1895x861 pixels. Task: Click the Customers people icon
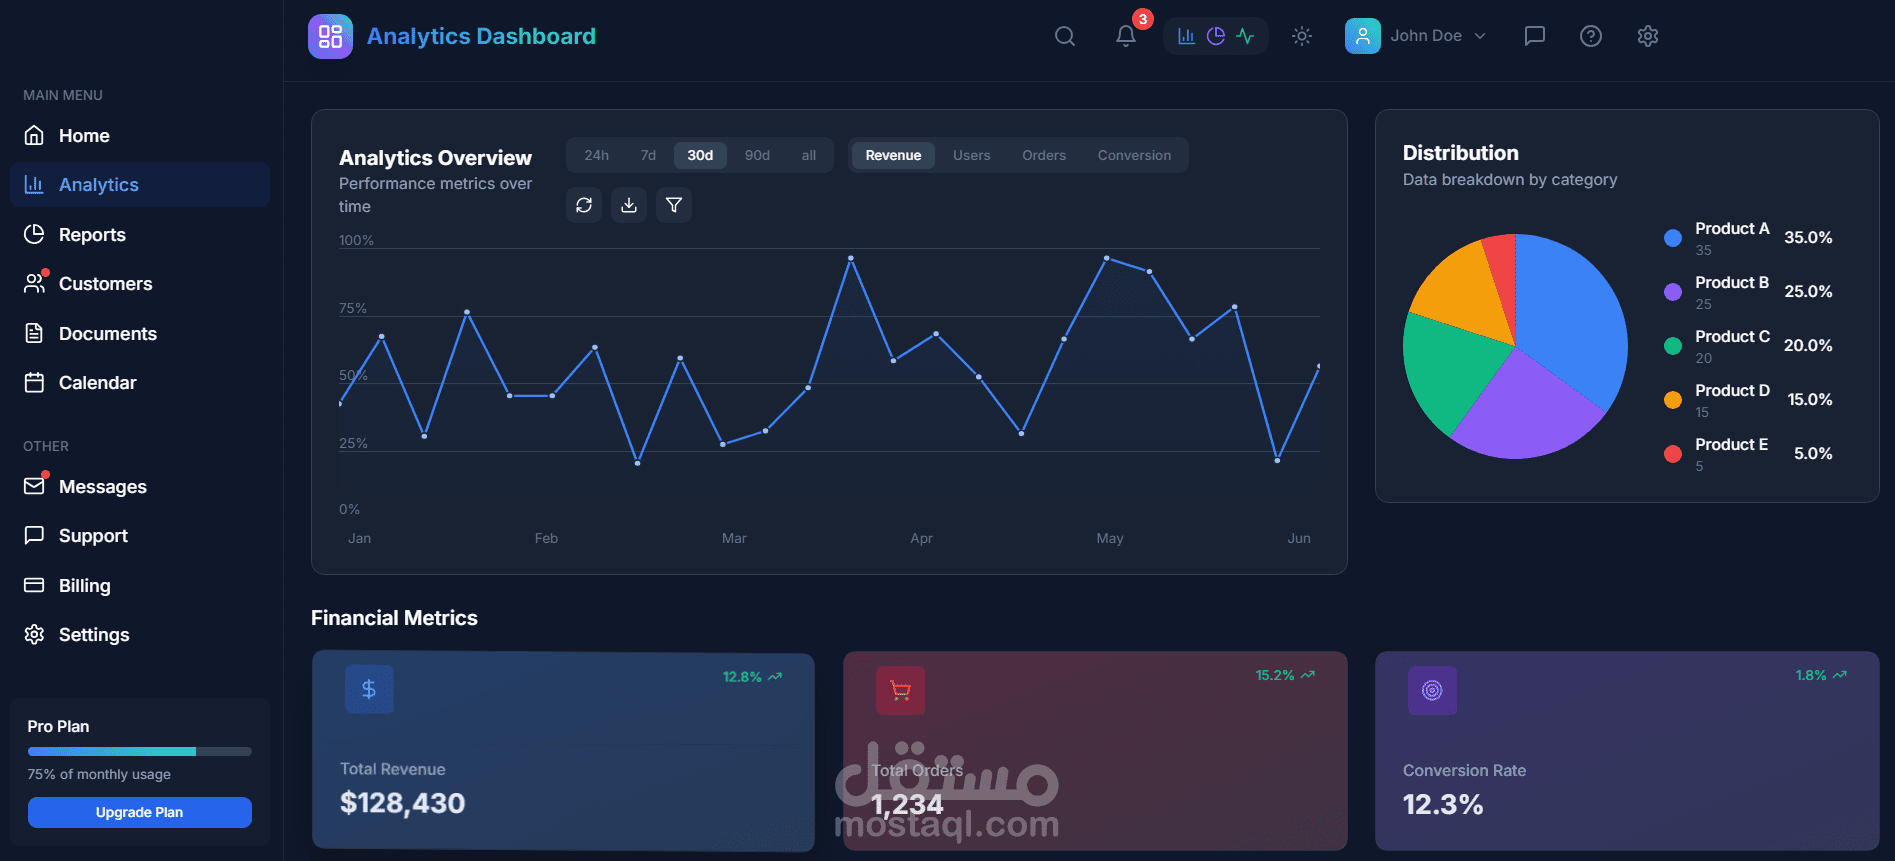click(x=34, y=284)
